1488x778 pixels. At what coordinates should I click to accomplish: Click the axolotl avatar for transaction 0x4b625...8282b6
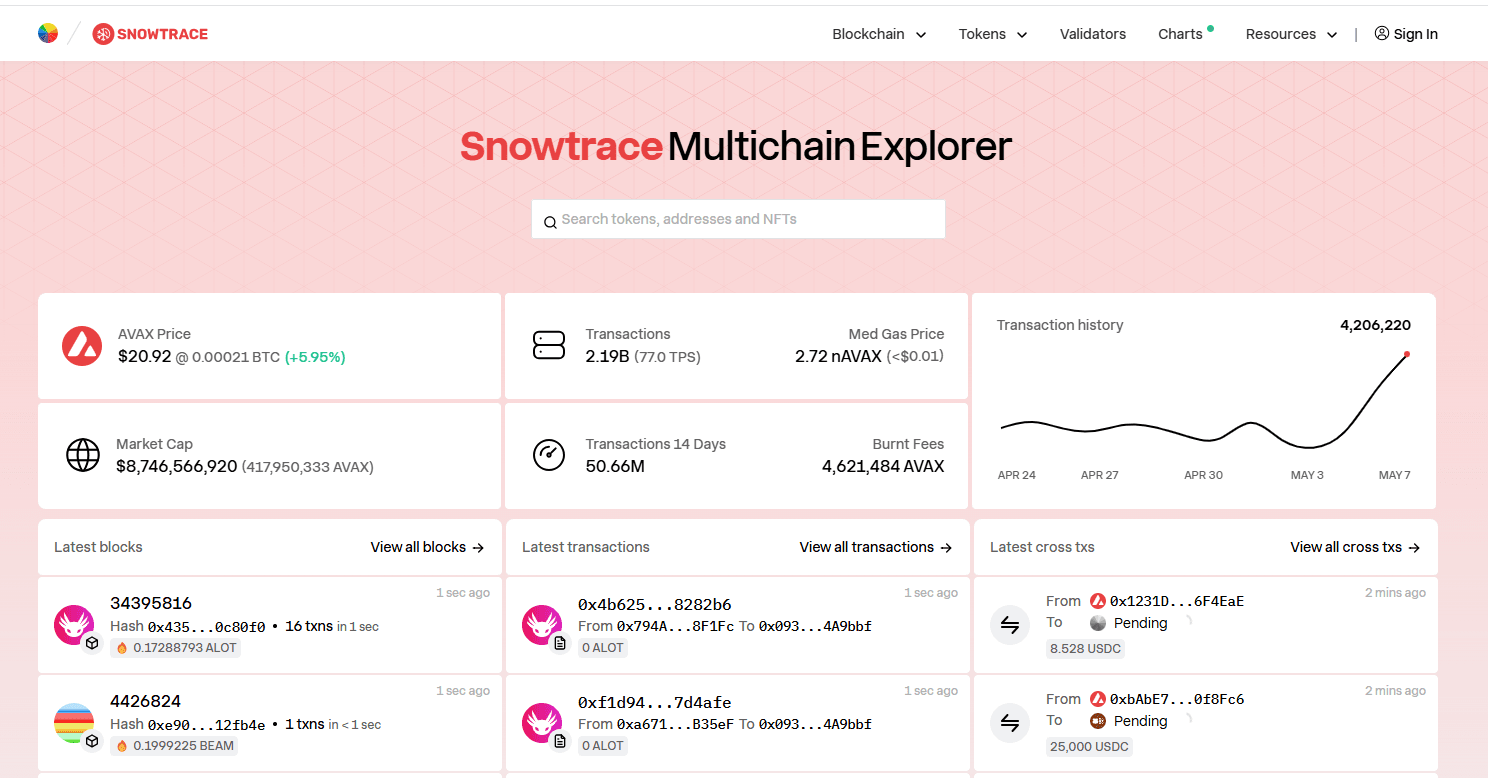click(542, 624)
